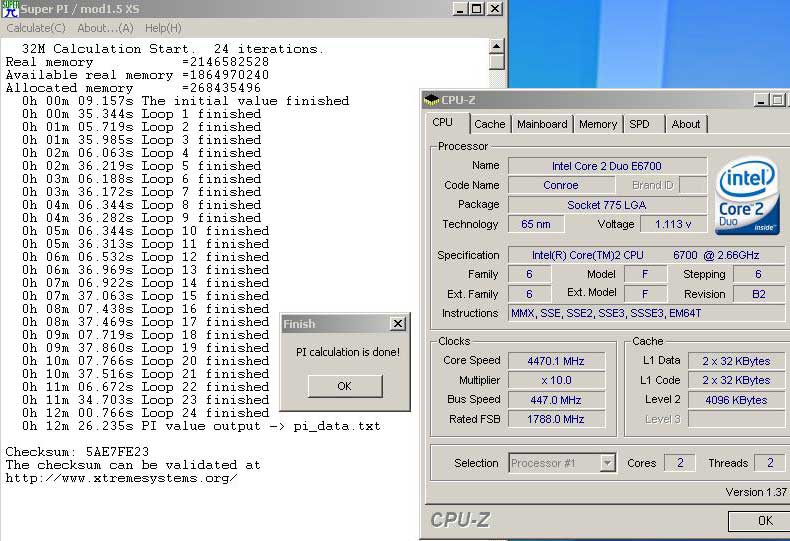Click the Cores count value
The height and width of the screenshot is (541, 790).
680,463
